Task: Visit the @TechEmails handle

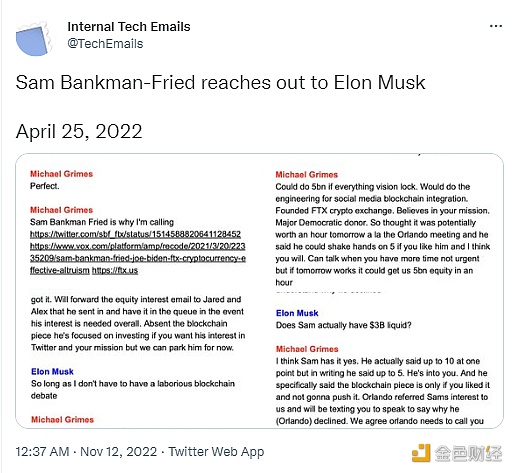Action: [105, 44]
